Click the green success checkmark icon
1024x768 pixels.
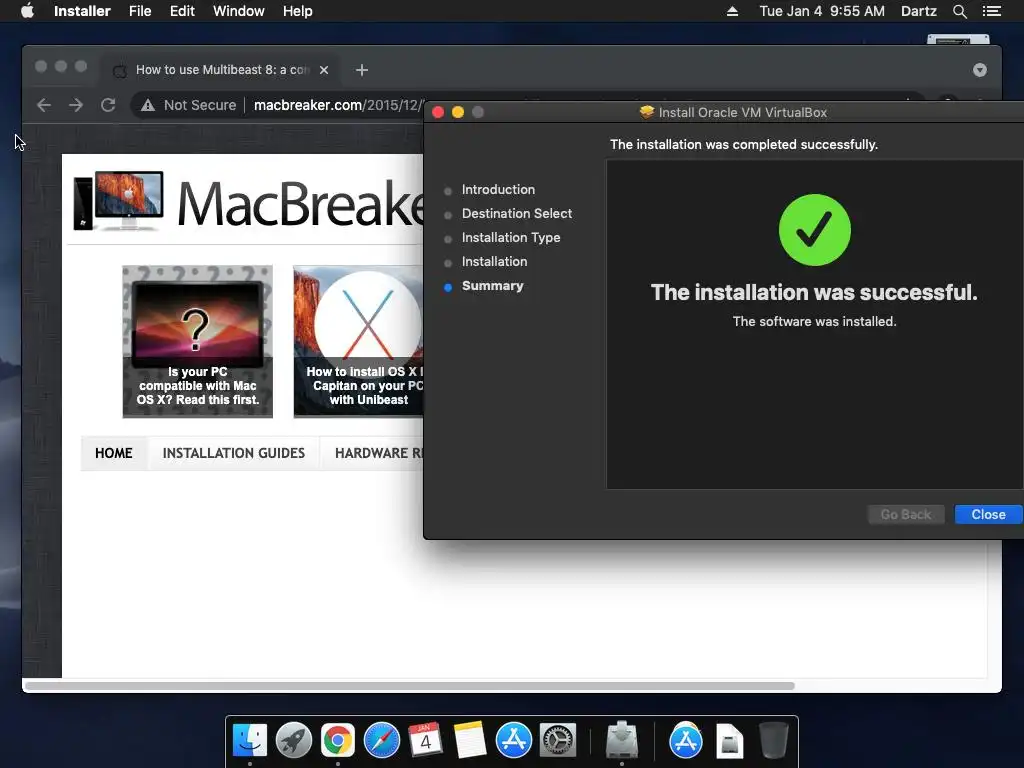coord(814,230)
